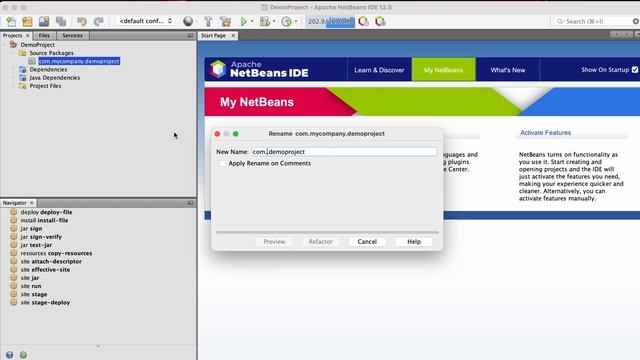The width and height of the screenshot is (640, 360).
Task: Close the Navigator tab
Action: point(31,203)
